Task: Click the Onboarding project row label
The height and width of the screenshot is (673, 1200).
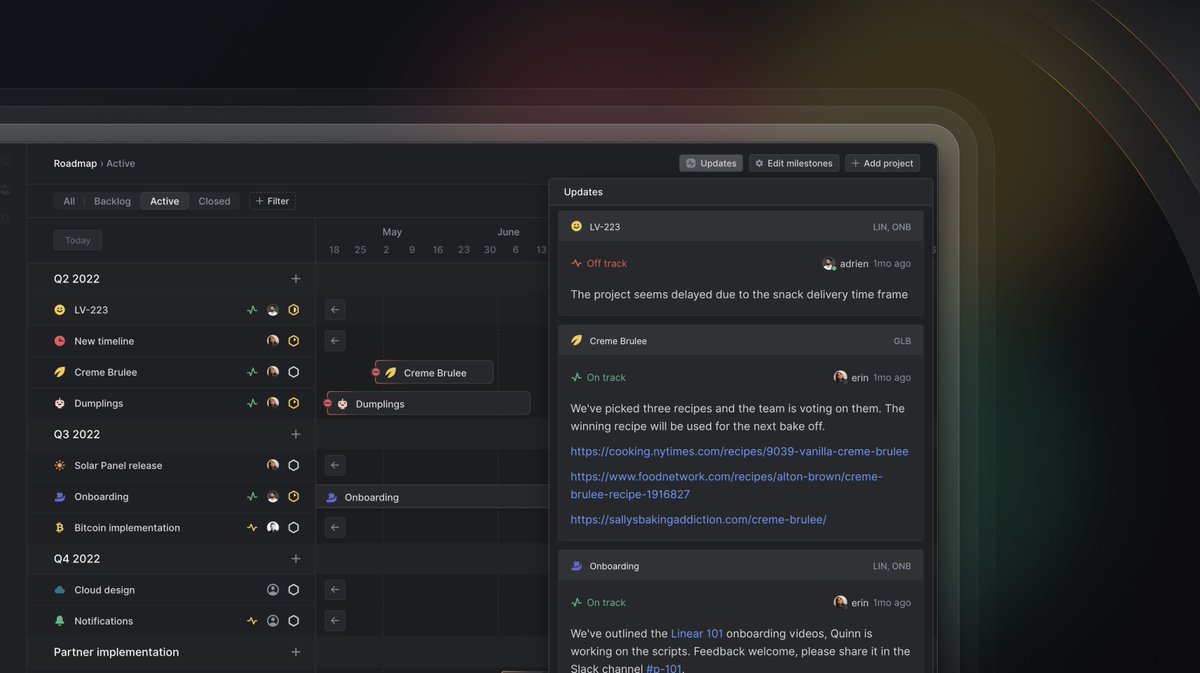Action: click(101, 497)
